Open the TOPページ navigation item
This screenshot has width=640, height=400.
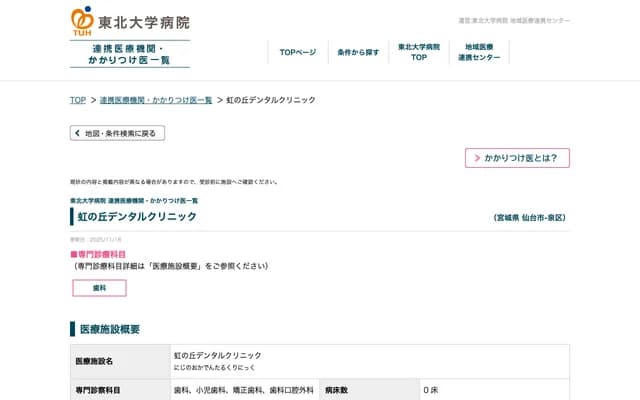(x=297, y=52)
